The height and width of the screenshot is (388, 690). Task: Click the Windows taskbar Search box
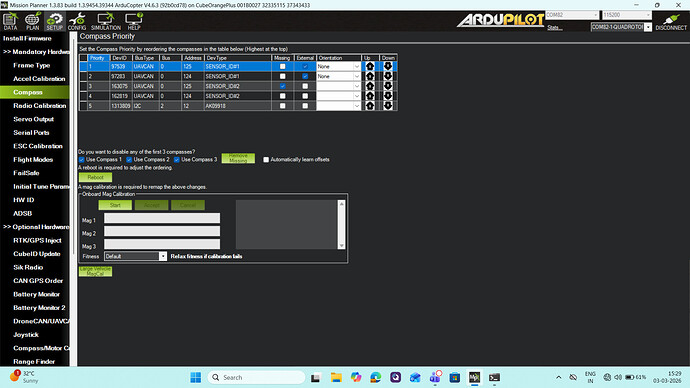256,377
